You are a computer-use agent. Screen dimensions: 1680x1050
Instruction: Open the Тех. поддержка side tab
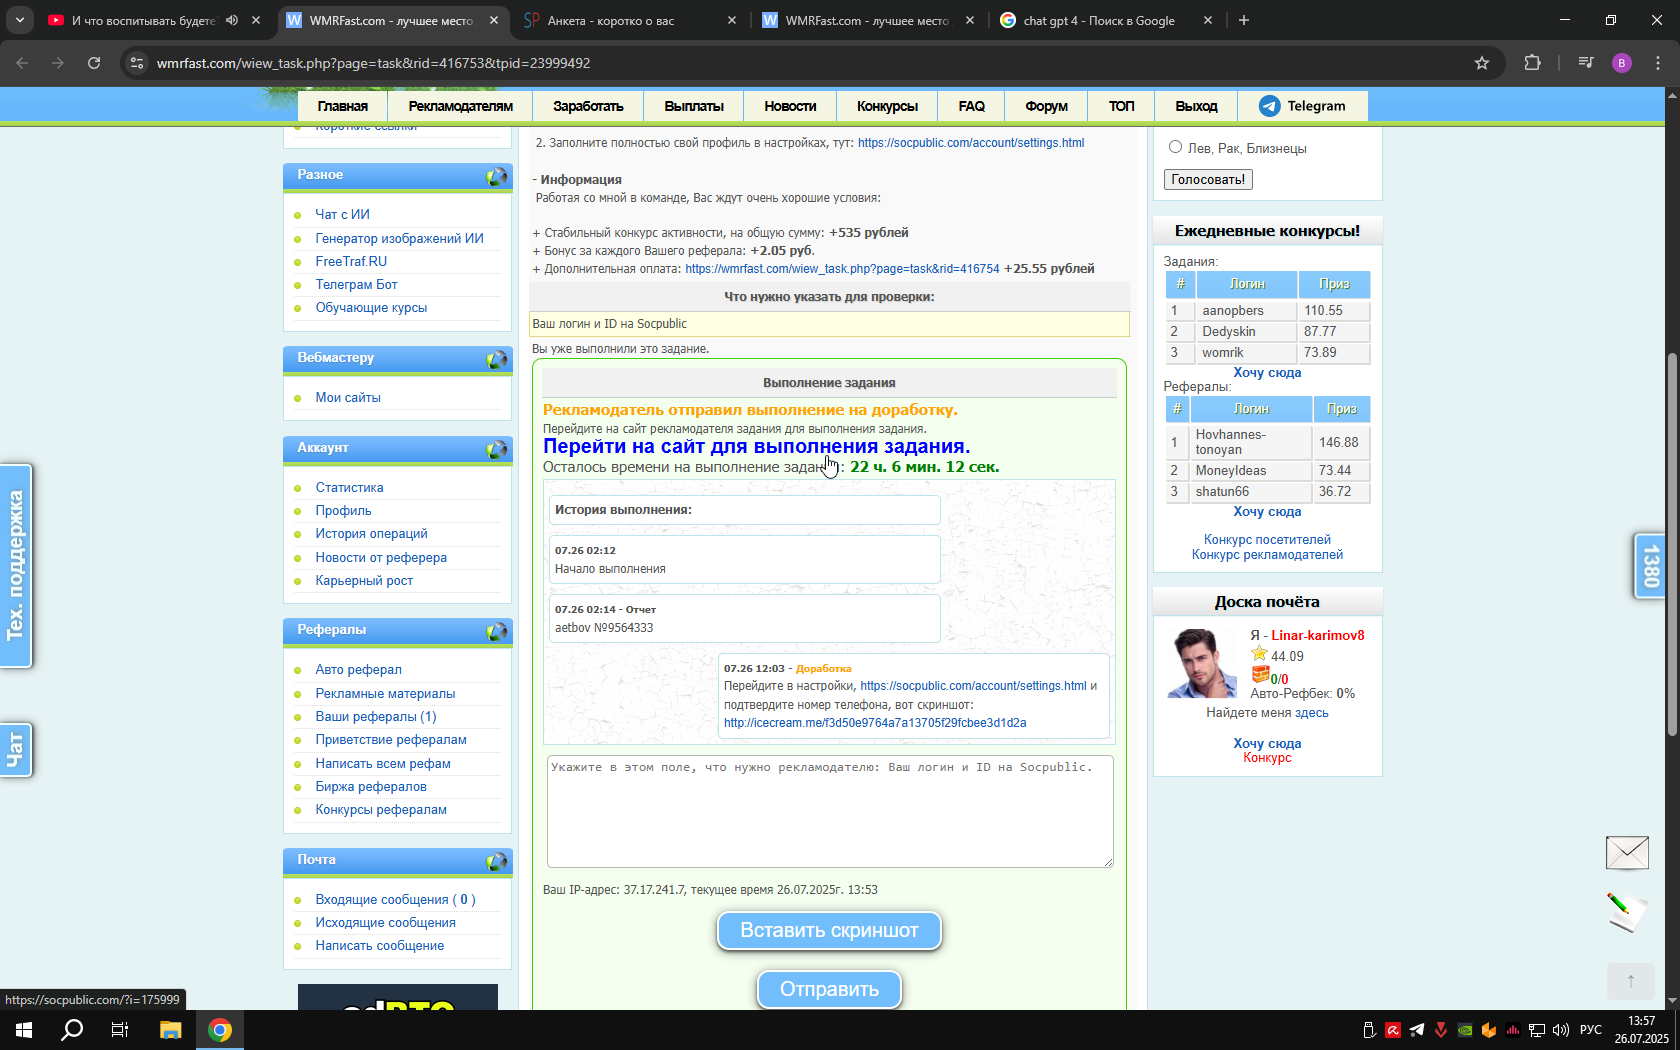15,566
